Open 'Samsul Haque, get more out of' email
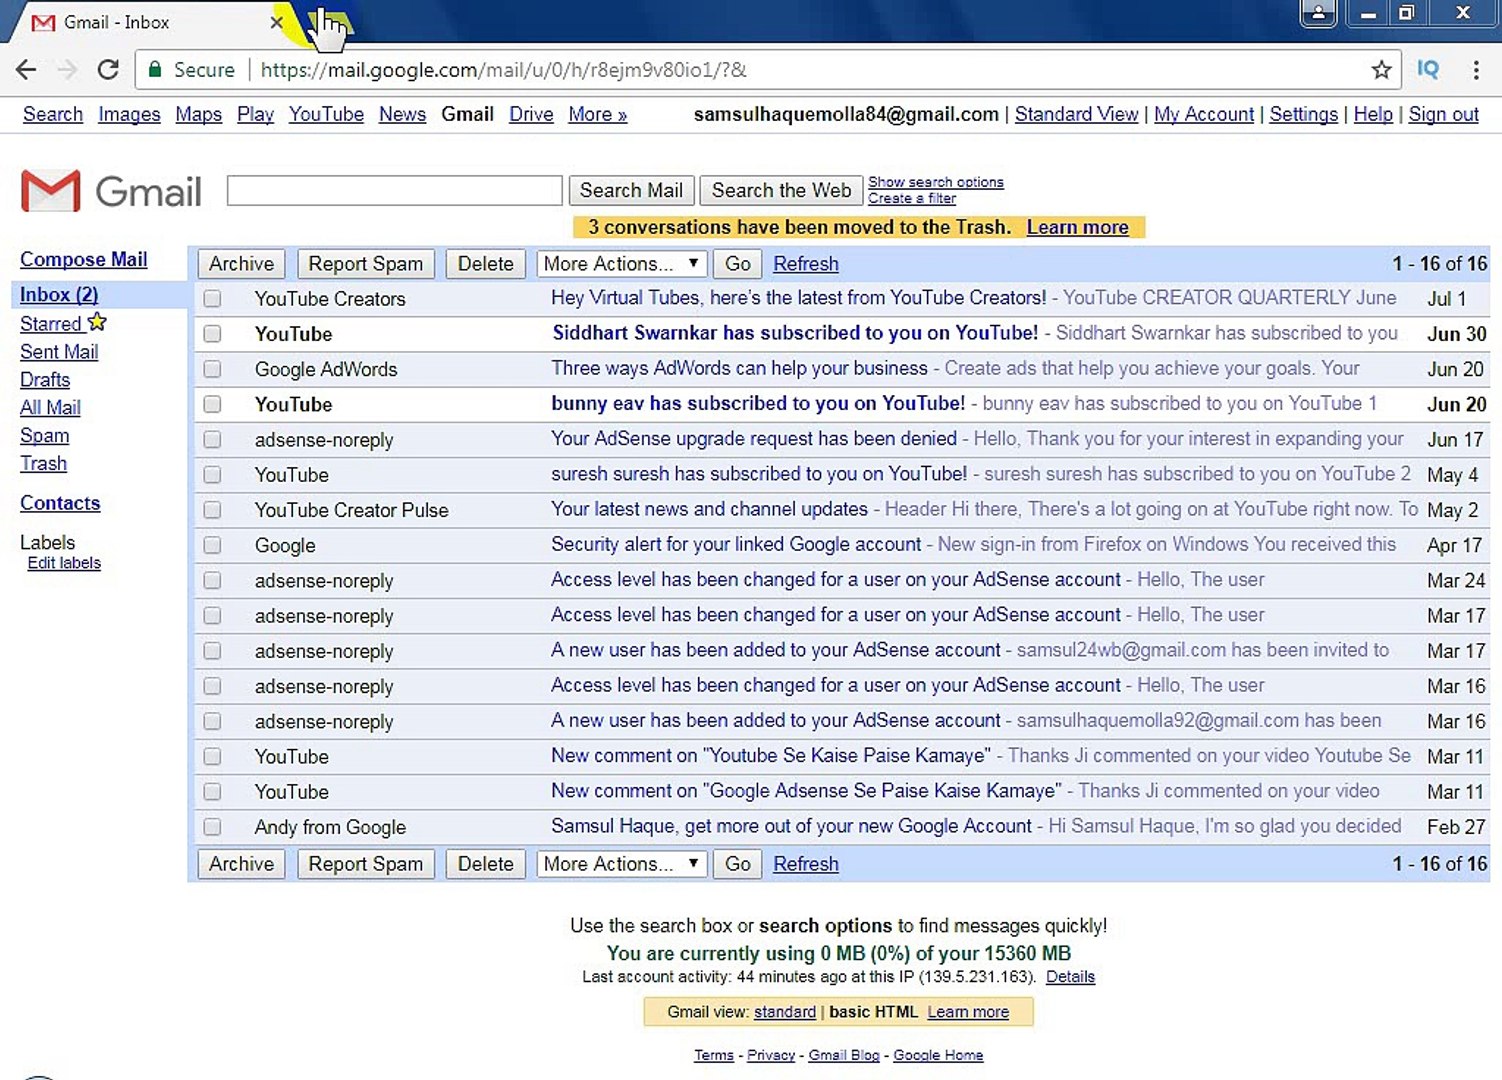 click(791, 826)
